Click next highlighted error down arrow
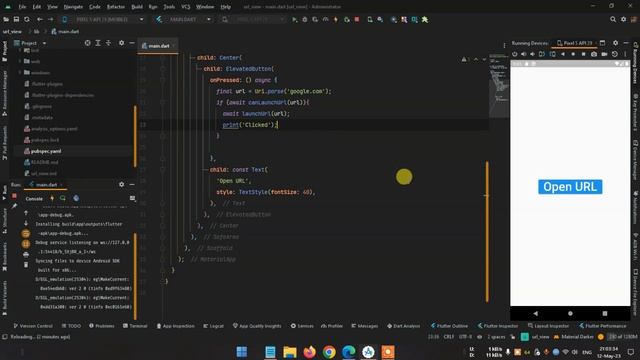Image resolution: width=640 pixels, height=360 pixels. tap(484, 60)
